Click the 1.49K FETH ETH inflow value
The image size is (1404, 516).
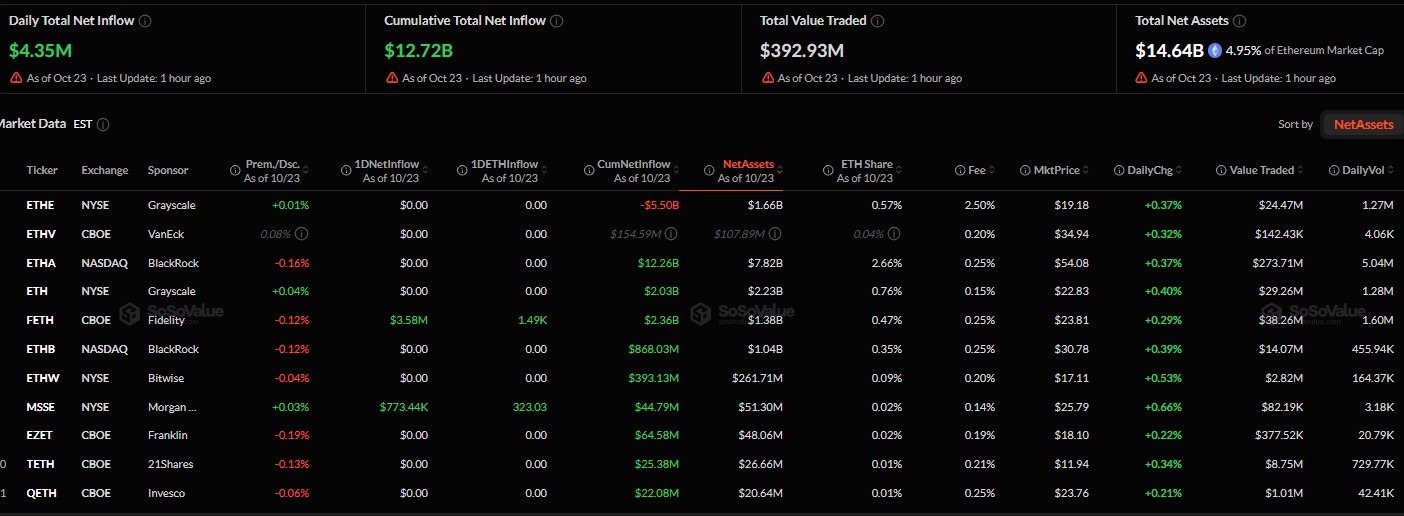pyautogui.click(x=532, y=321)
